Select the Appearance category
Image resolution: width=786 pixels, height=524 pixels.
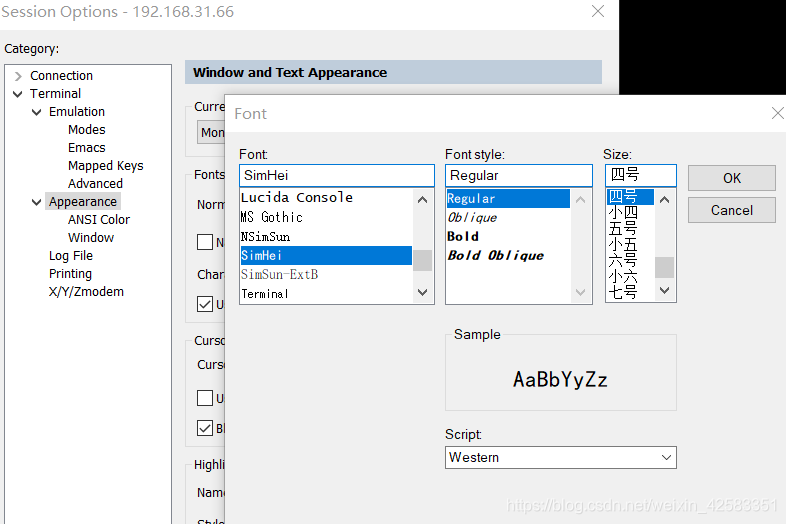[83, 202]
